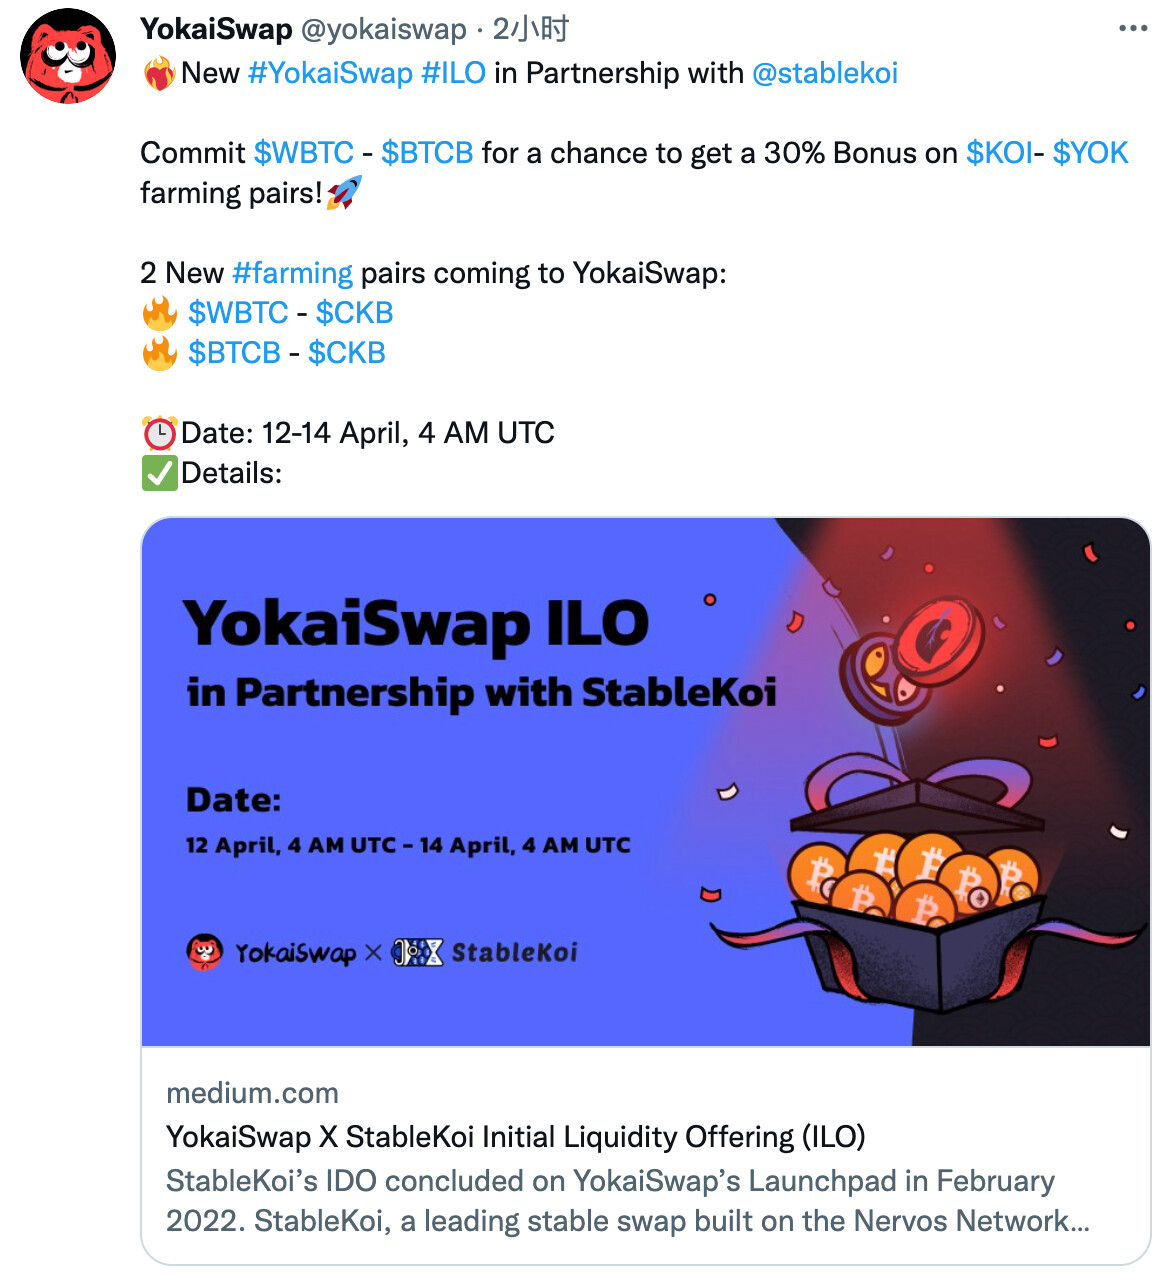Screen dimensions: 1168x1274
Task: Click the #farming hashtag
Action: (292, 273)
